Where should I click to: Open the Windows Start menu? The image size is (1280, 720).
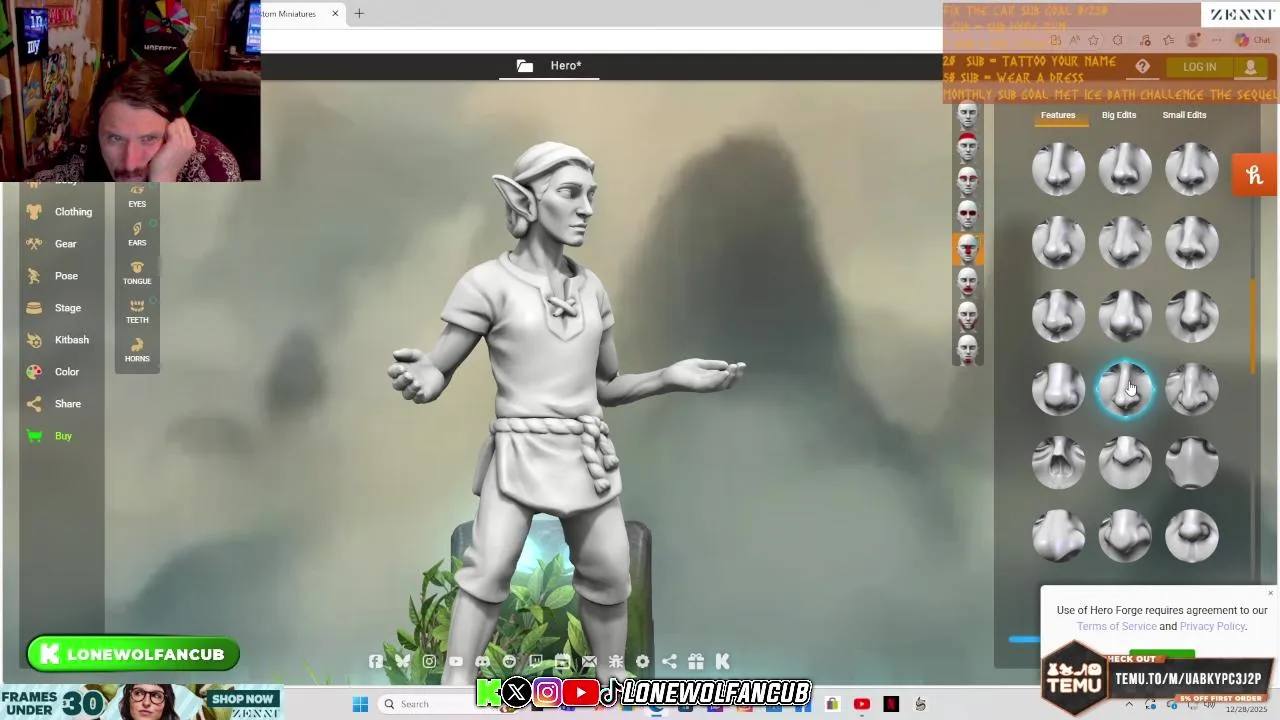(360, 704)
